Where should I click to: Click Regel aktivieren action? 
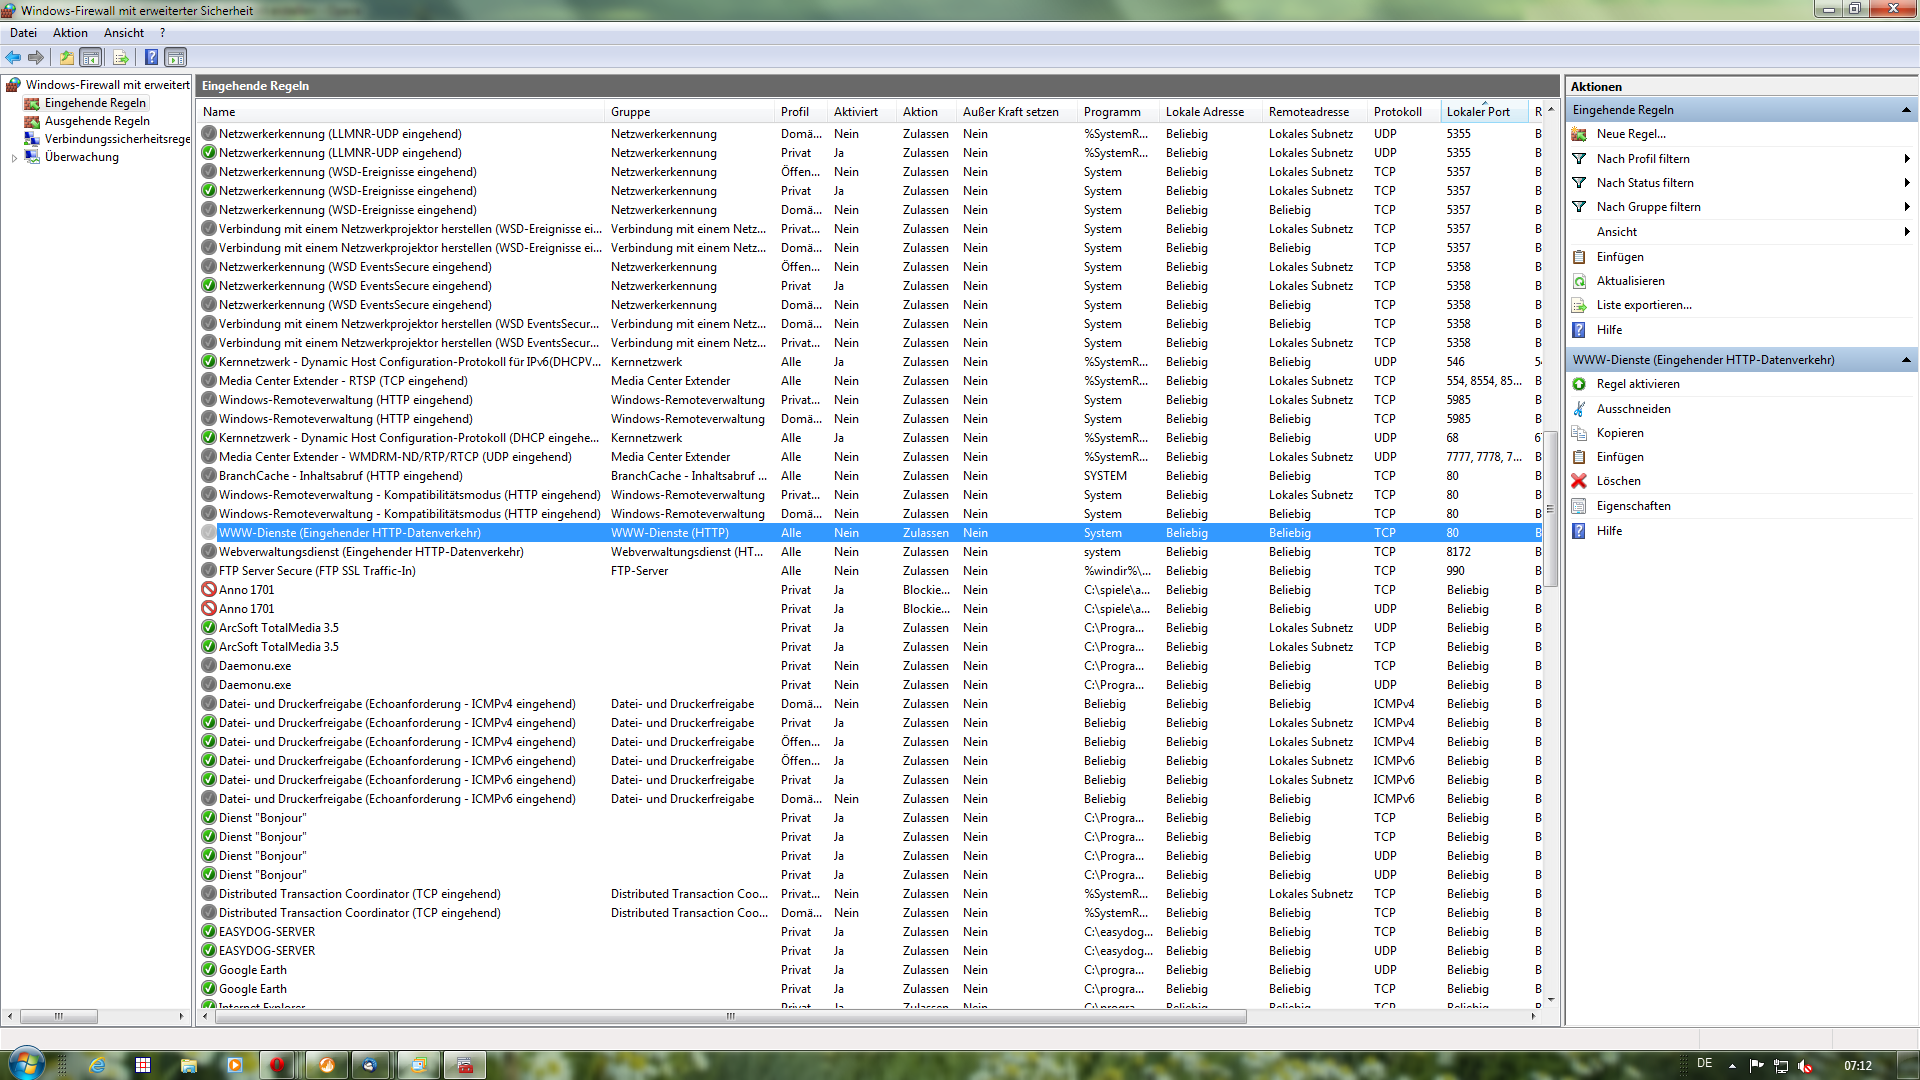pyautogui.click(x=1637, y=384)
